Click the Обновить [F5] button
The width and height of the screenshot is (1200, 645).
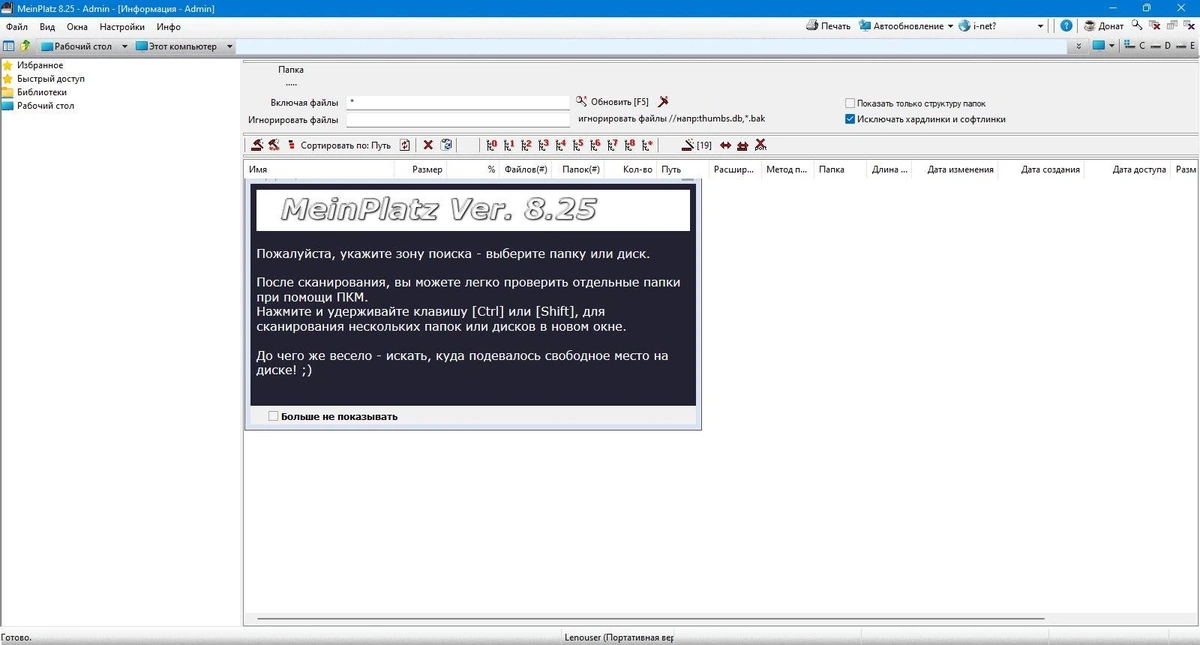point(612,102)
